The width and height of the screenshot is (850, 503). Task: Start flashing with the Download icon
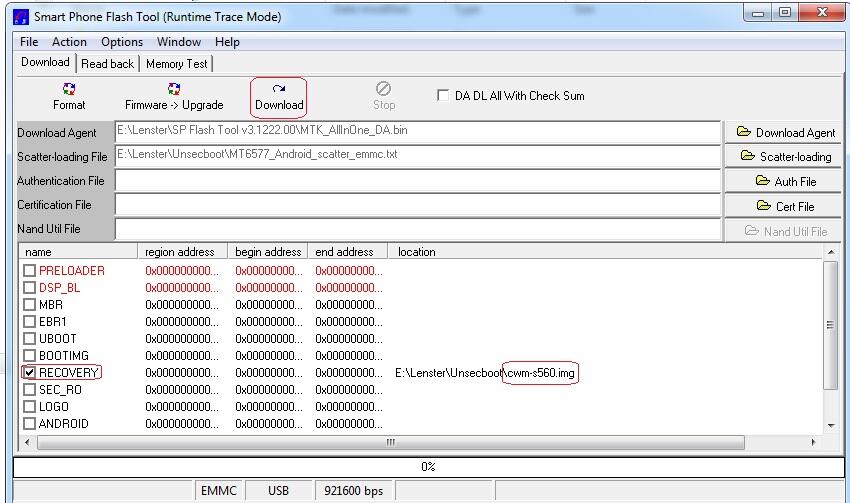tap(279, 89)
